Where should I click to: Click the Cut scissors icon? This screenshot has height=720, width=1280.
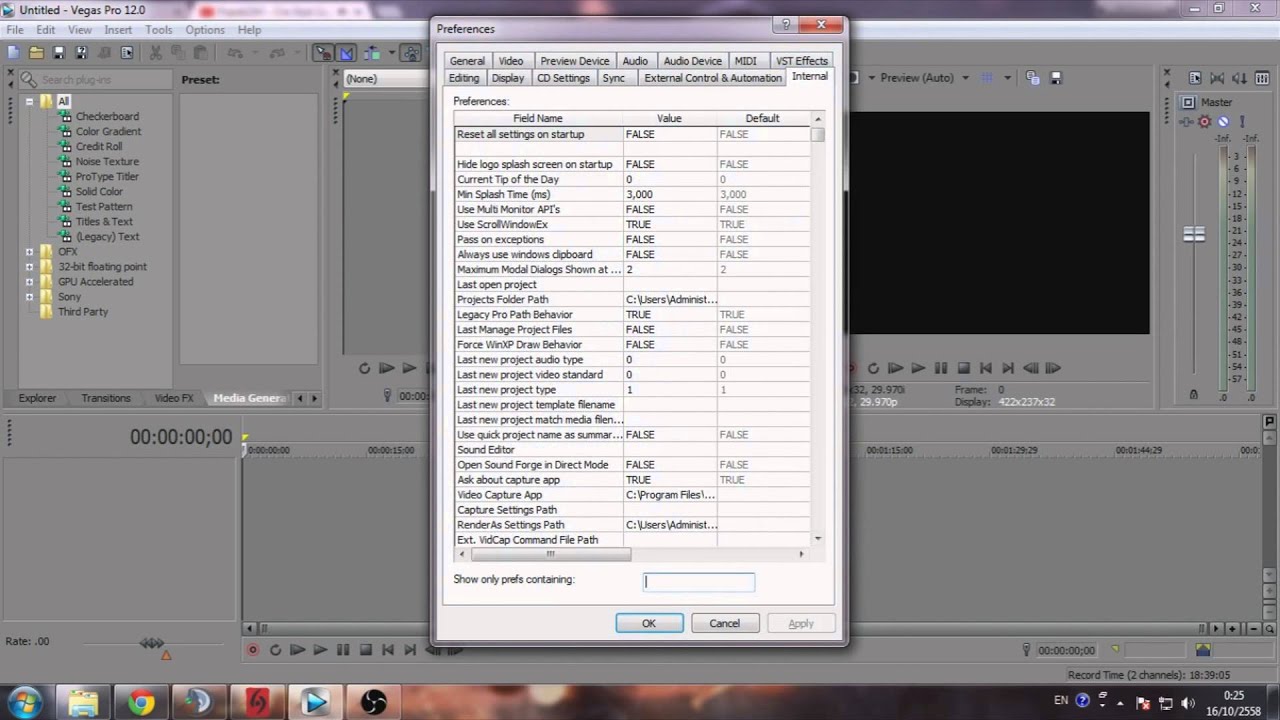tap(155, 53)
